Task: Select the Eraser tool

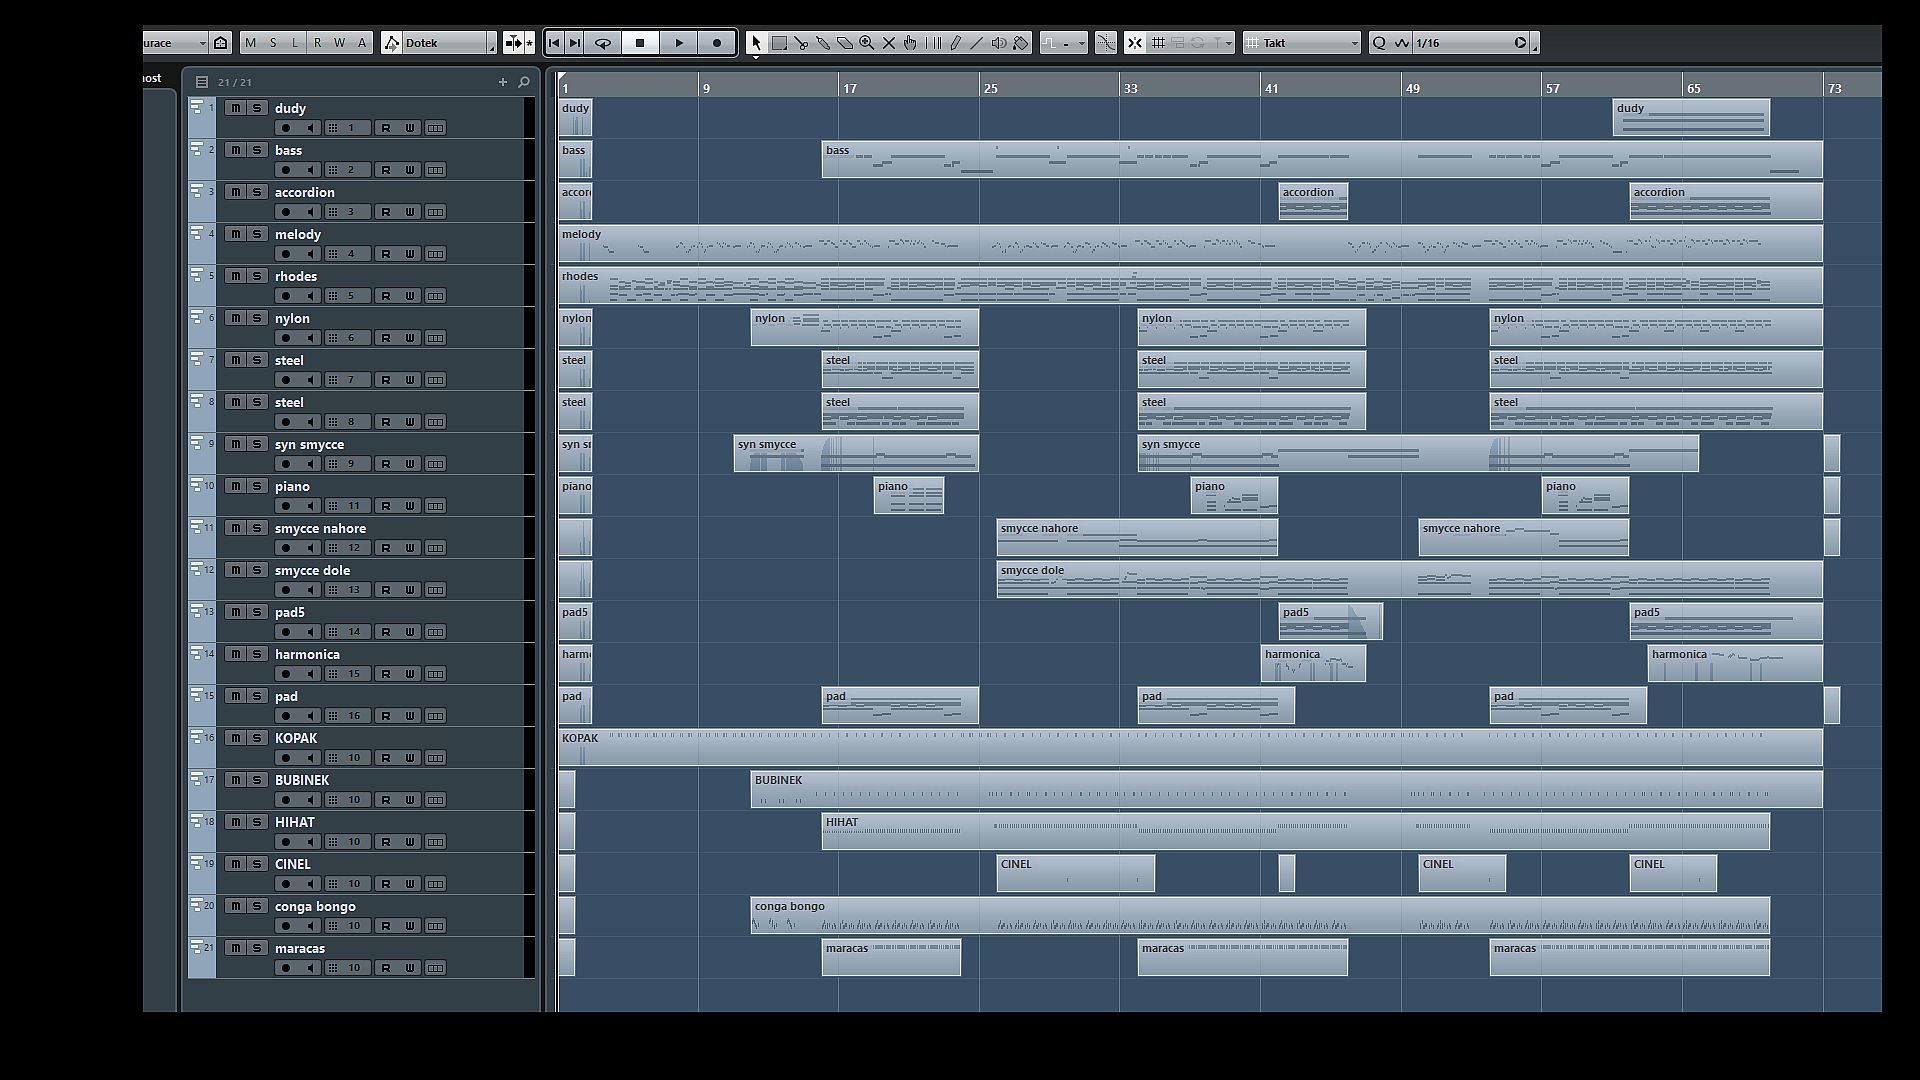Action: tap(845, 43)
